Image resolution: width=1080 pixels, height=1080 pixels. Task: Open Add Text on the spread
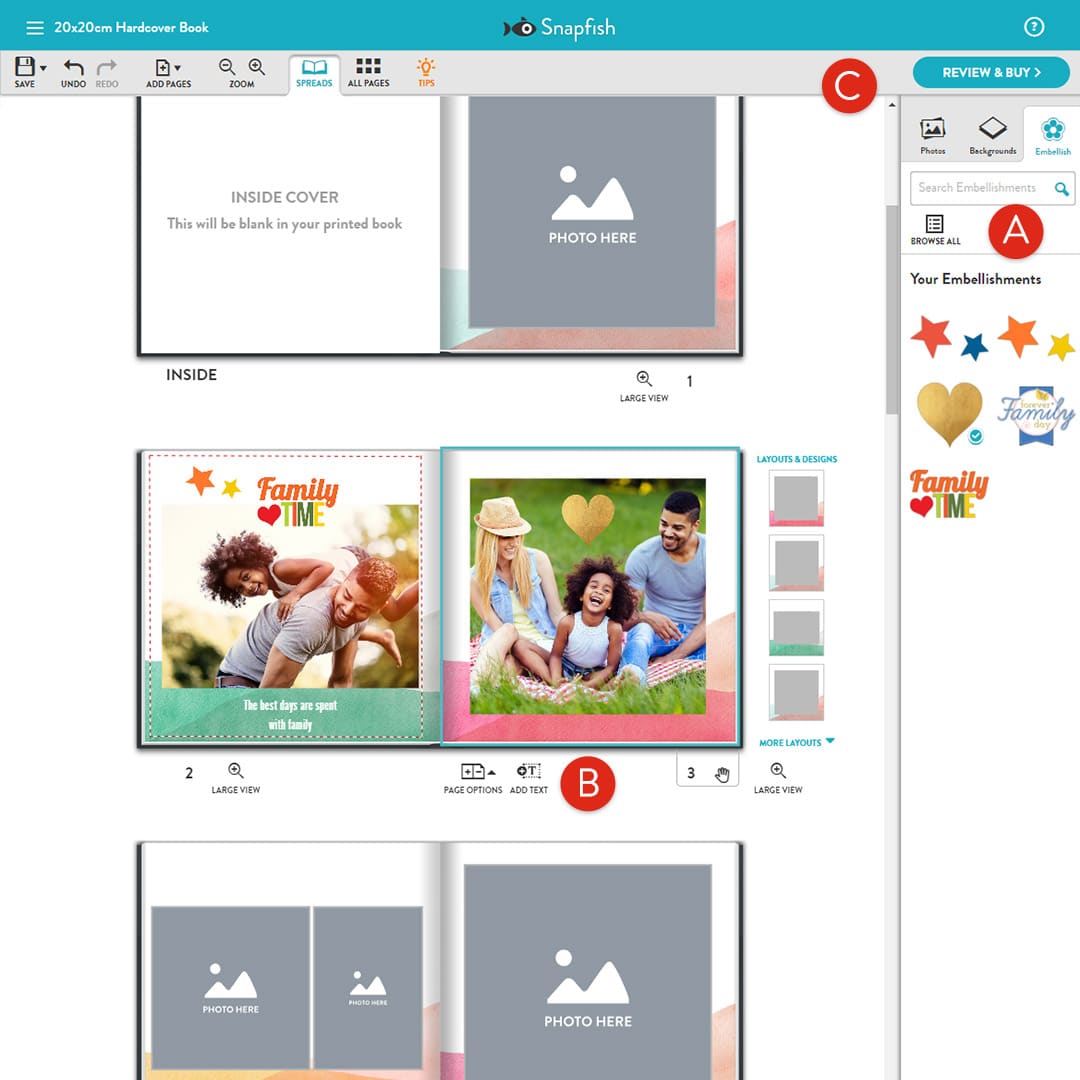pos(528,773)
